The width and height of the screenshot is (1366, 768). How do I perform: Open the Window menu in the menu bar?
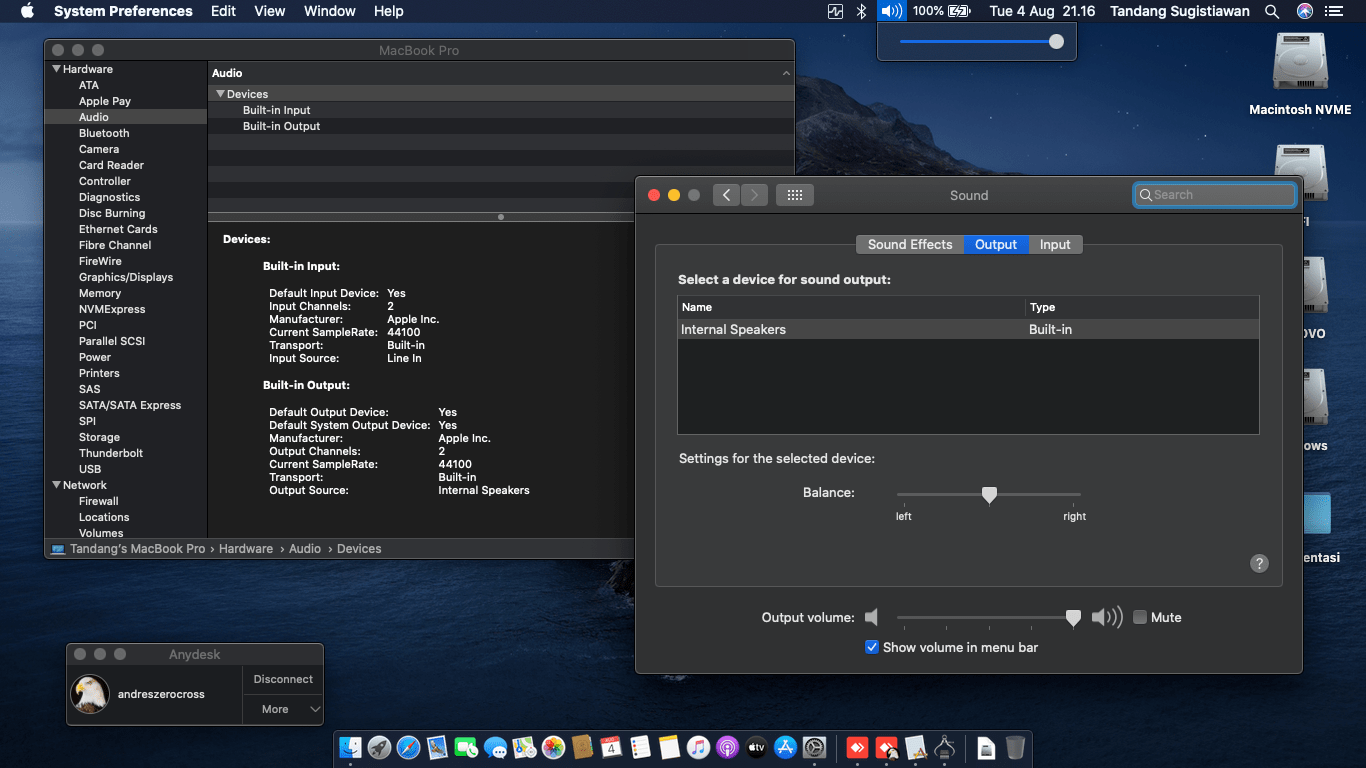point(329,11)
